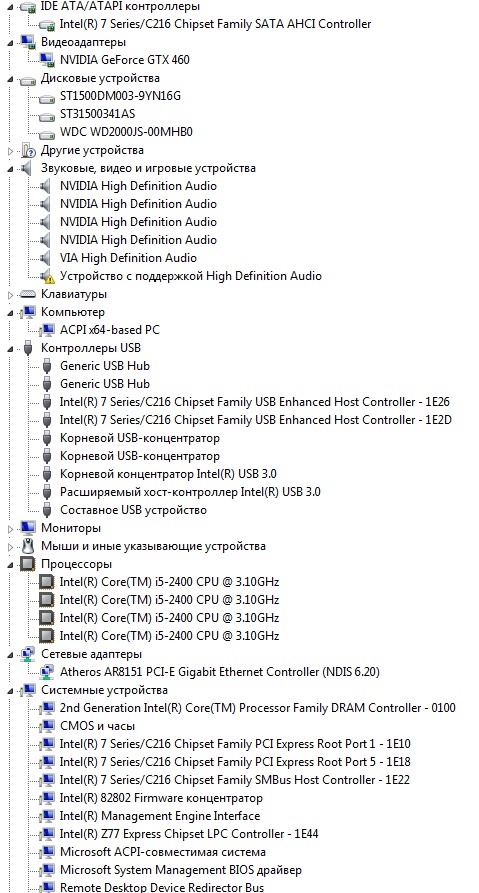The width and height of the screenshot is (479, 893).
Task: Select Intel Z77 Express Chipset LPC Controller
Action: [x=189, y=834]
